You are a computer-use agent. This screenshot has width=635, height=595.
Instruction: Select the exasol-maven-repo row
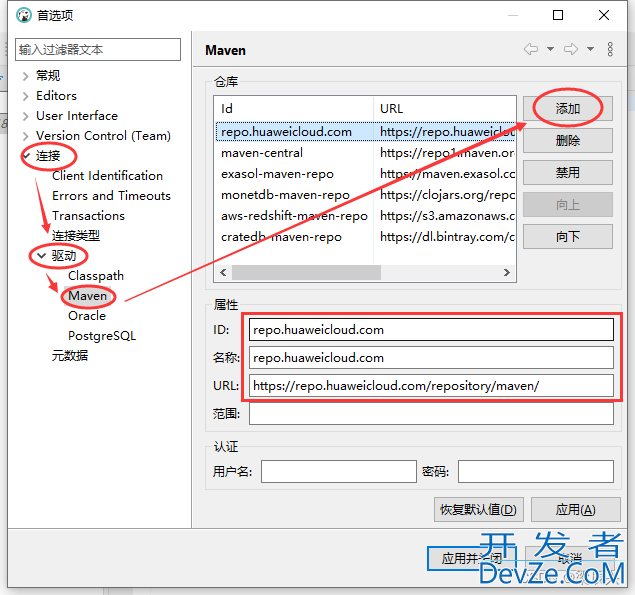click(365, 174)
